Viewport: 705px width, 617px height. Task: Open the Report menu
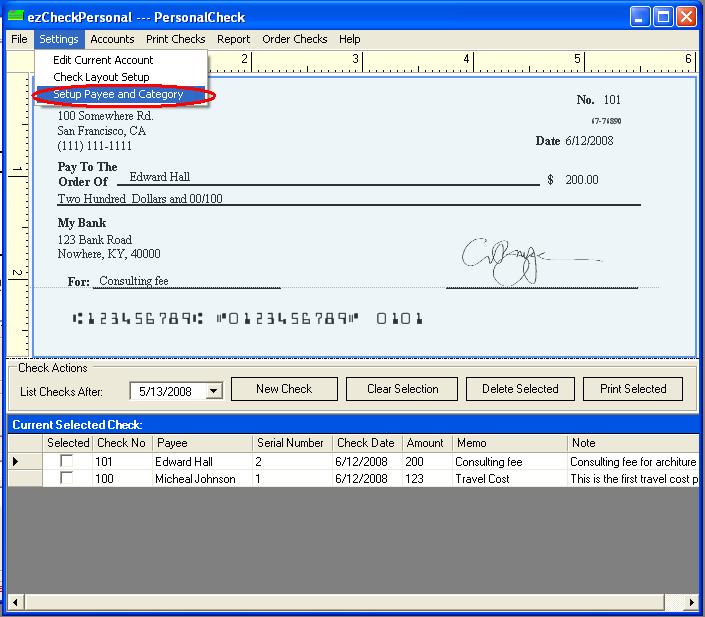click(x=233, y=39)
